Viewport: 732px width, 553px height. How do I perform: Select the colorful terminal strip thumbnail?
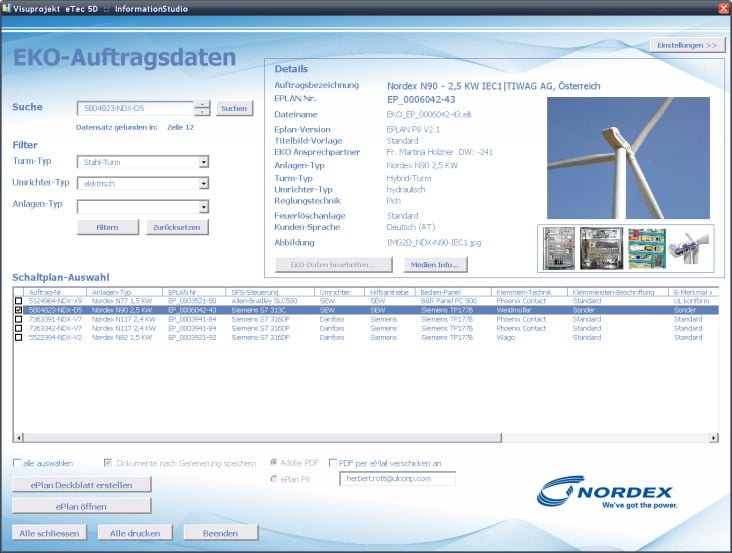click(647, 248)
